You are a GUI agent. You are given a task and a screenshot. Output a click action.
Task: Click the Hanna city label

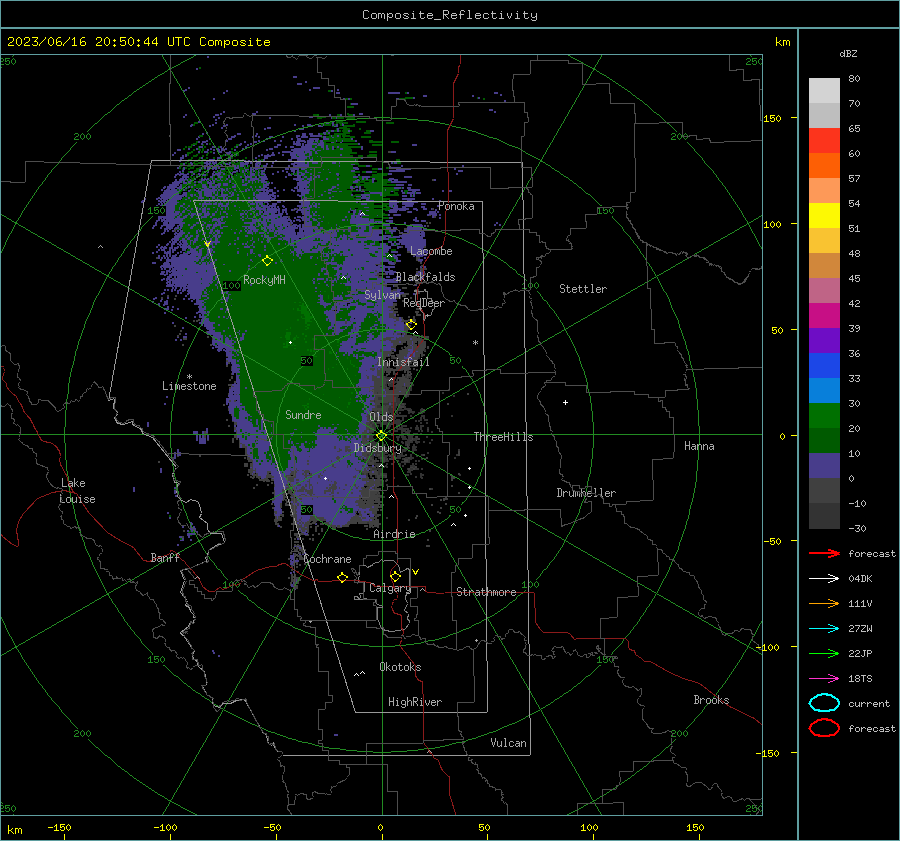pos(699,446)
